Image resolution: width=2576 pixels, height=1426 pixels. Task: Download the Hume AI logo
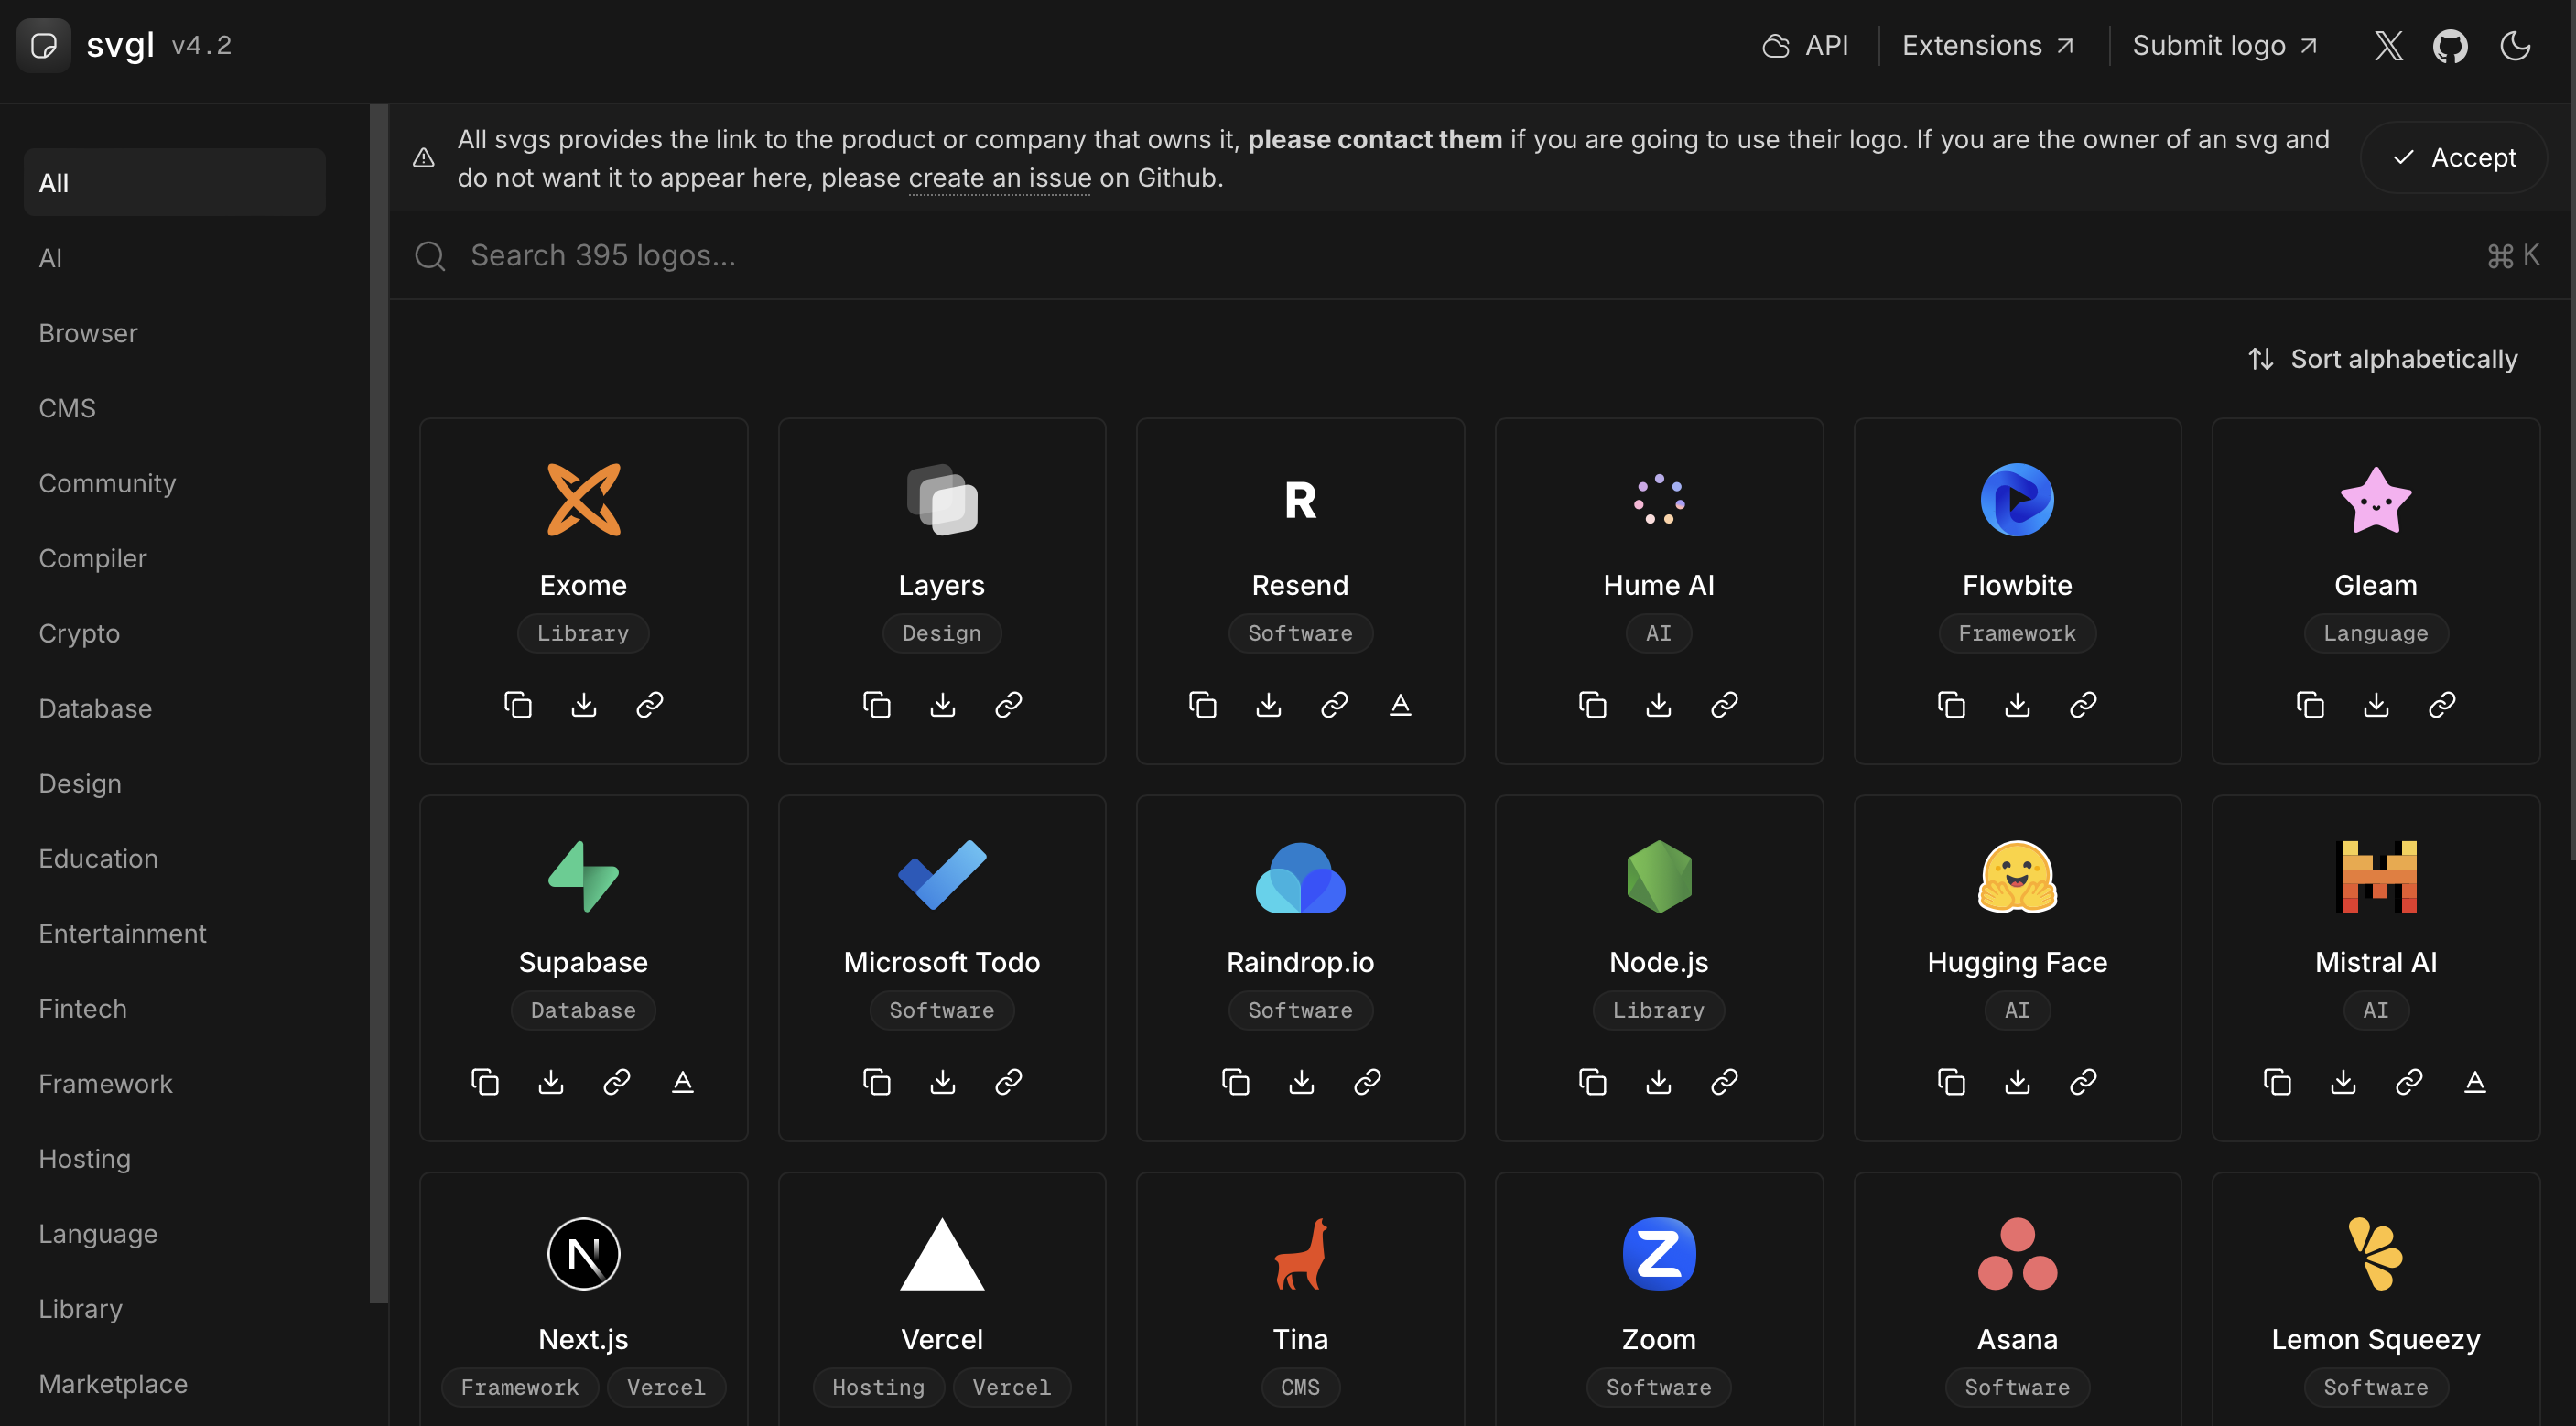tap(1659, 705)
